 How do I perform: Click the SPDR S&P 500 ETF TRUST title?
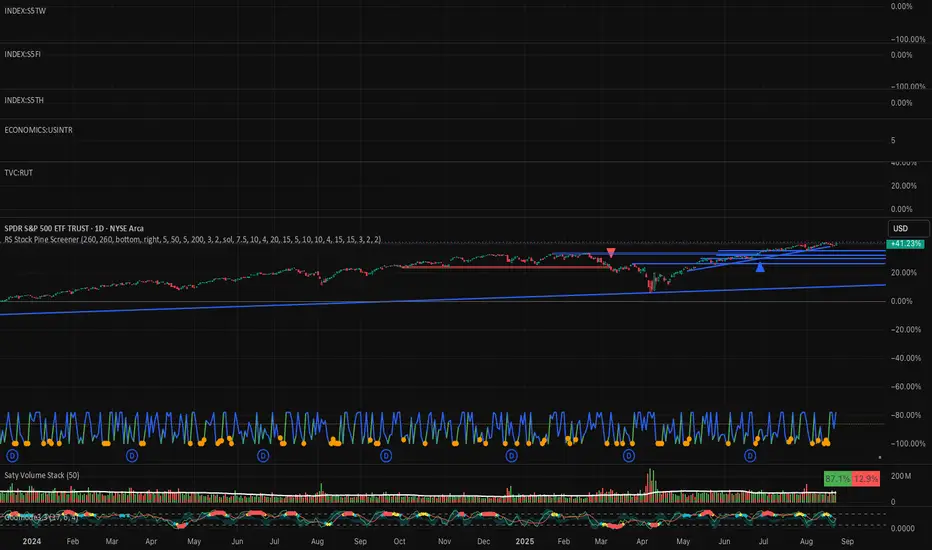tap(74, 228)
